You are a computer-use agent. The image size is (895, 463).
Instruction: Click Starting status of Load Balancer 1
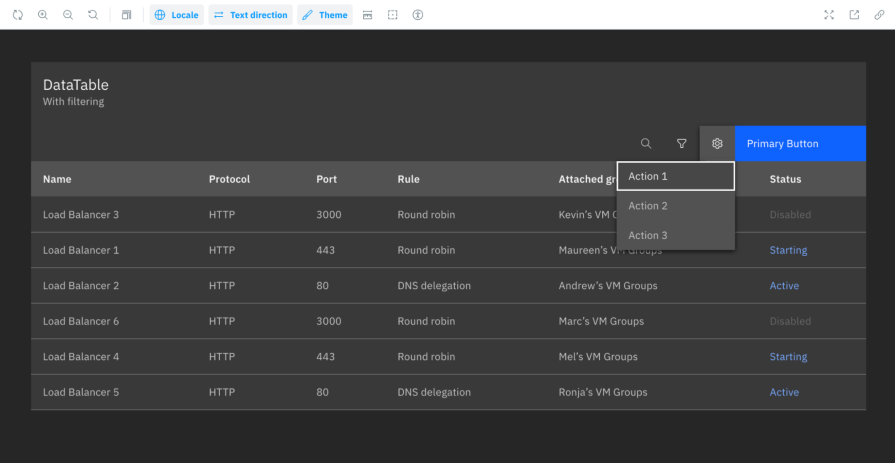[788, 250]
